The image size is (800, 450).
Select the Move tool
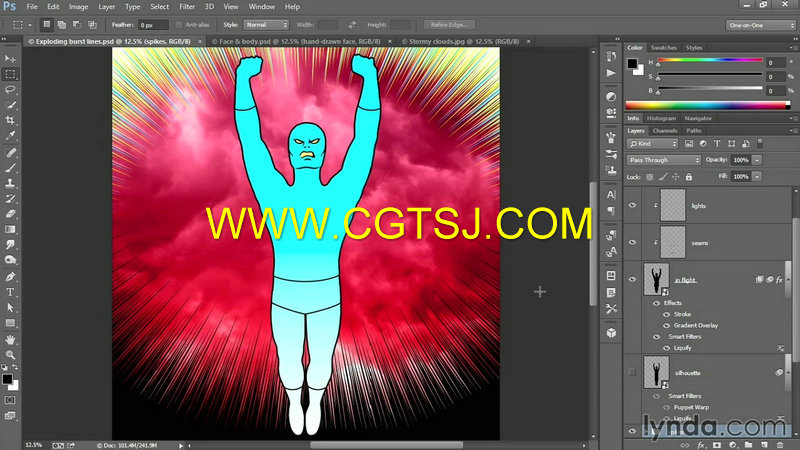pyautogui.click(x=10, y=59)
